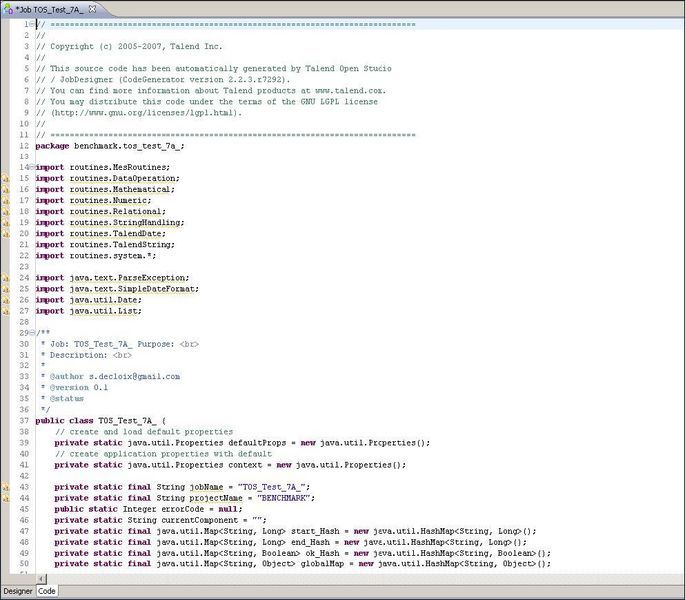Collapse the header comment block at line 1
Image resolution: width=685 pixels, height=600 pixels.
click(32, 24)
